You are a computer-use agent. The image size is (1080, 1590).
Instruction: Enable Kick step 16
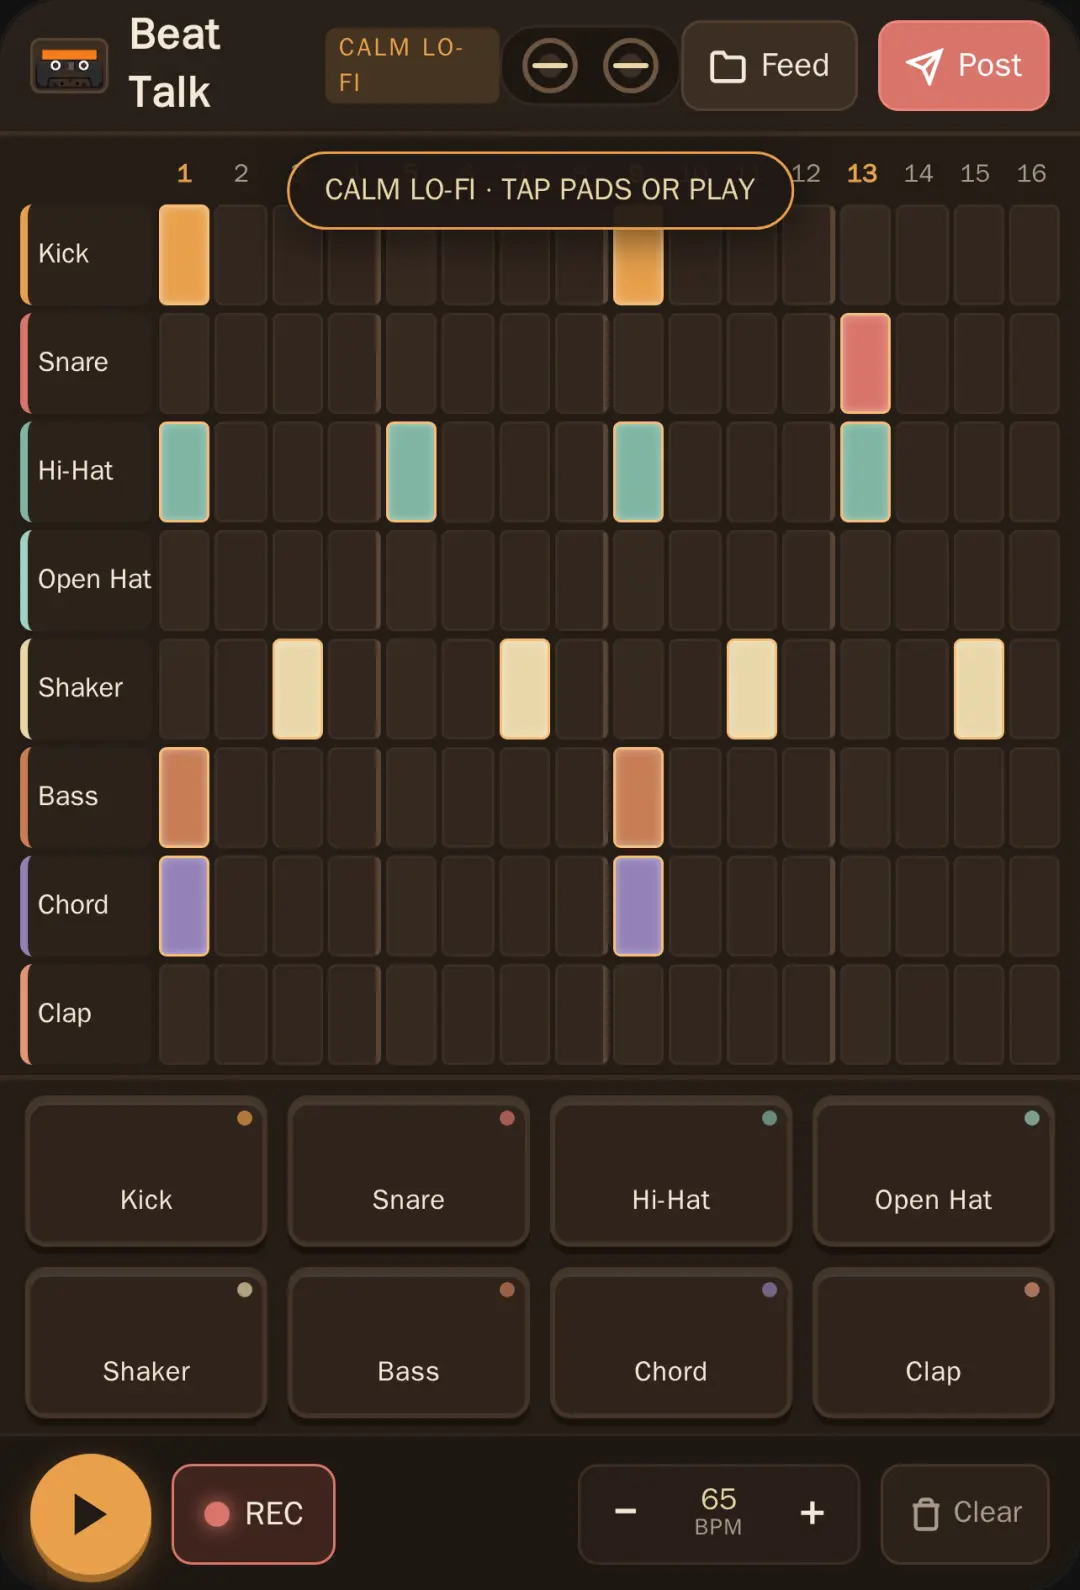click(1035, 255)
